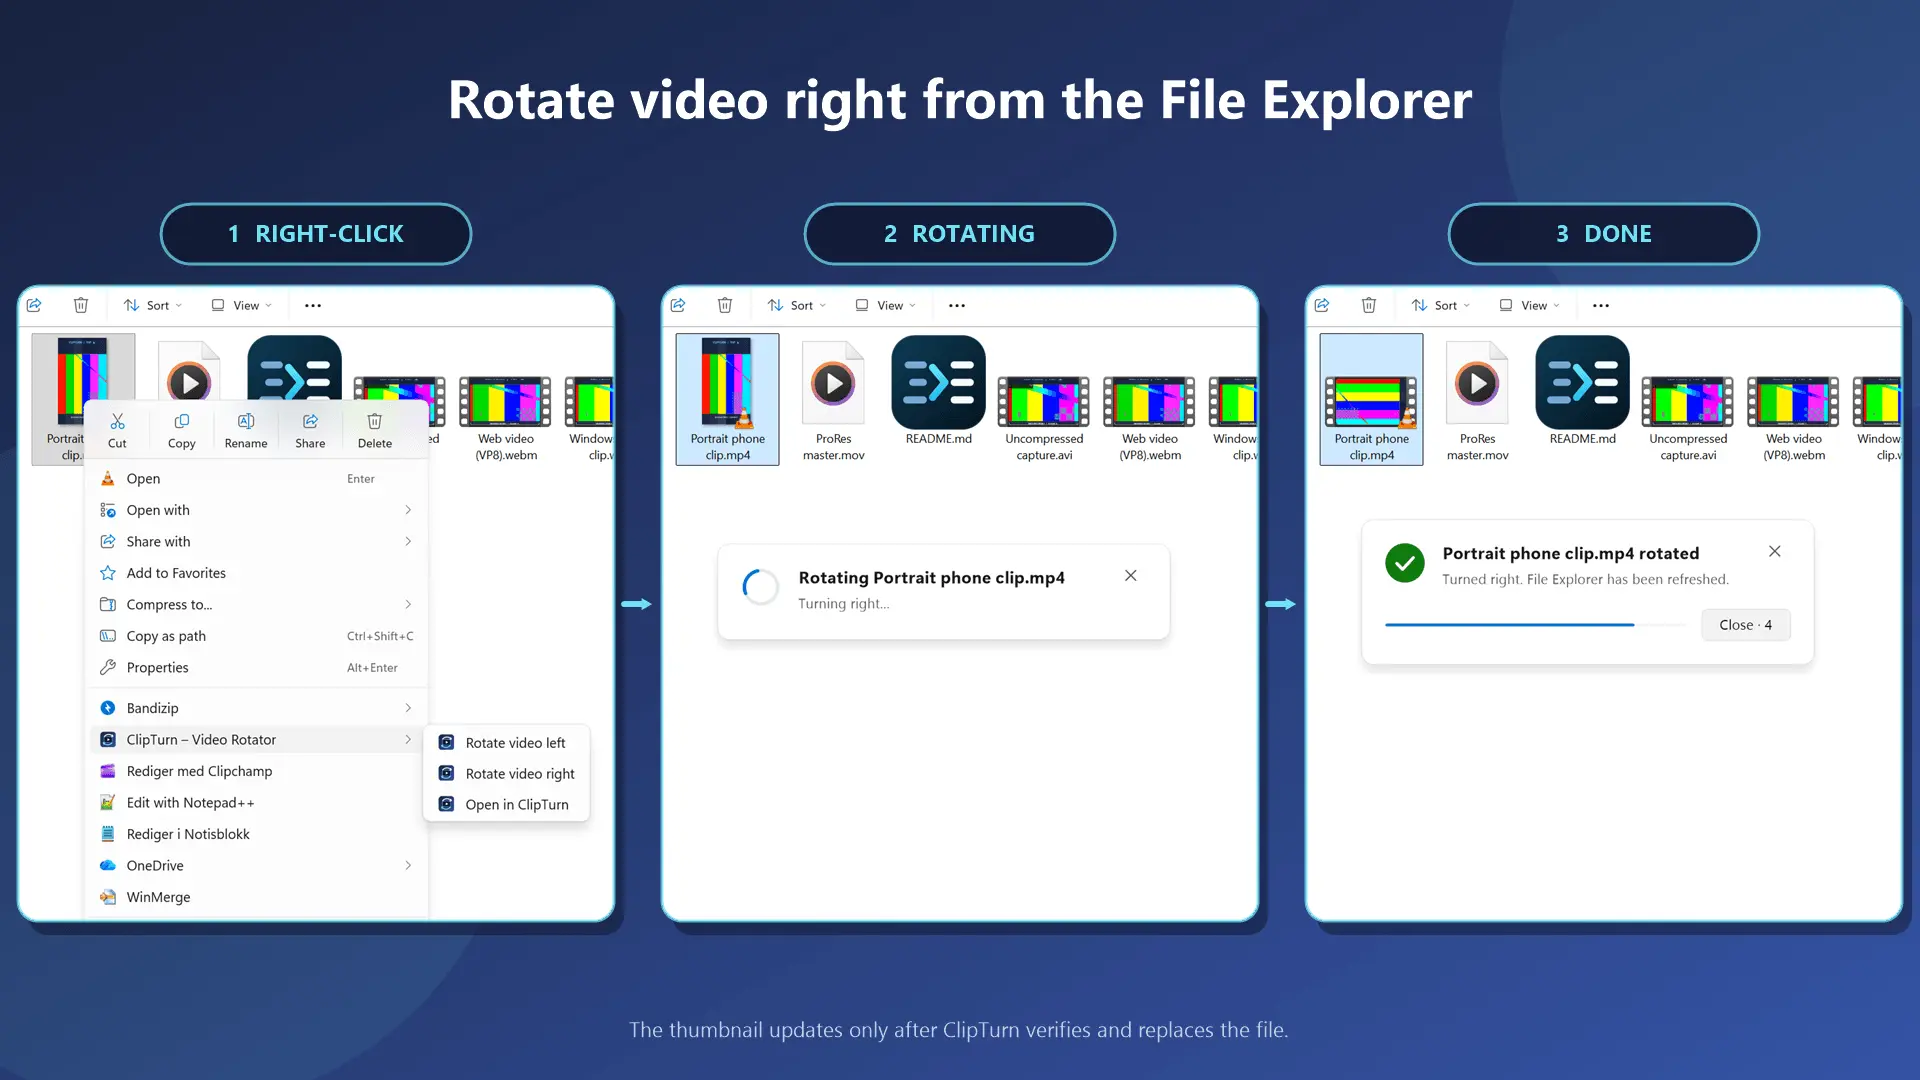Screen dimensions: 1920x1080
Task: Select Uncompressed capture.avi in Rotating panel
Action: (x=1044, y=418)
